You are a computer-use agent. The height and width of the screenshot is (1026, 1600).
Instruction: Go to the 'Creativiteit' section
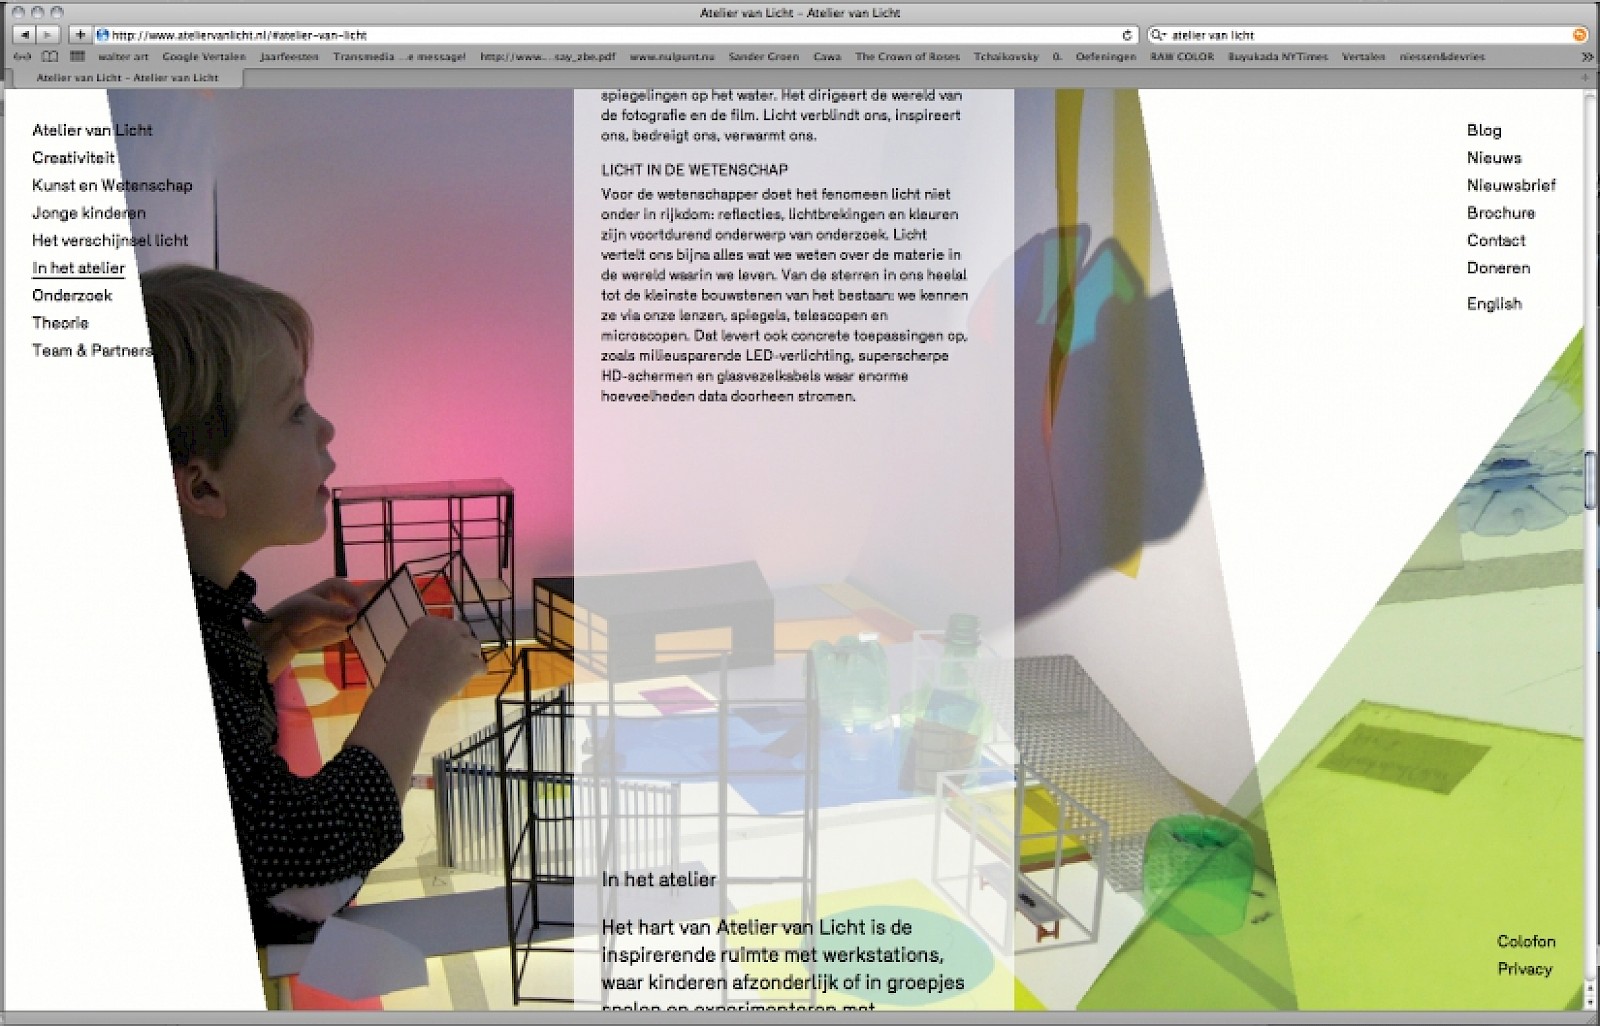coord(73,158)
